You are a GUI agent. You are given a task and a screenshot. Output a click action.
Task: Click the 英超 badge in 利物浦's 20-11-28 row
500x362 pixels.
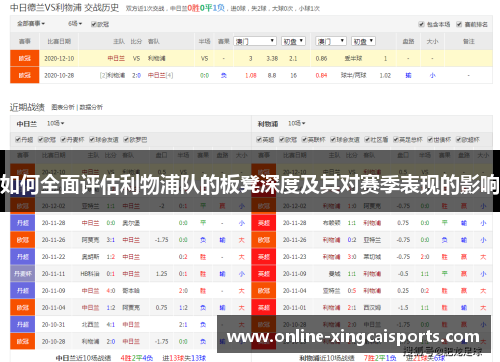point(264,223)
